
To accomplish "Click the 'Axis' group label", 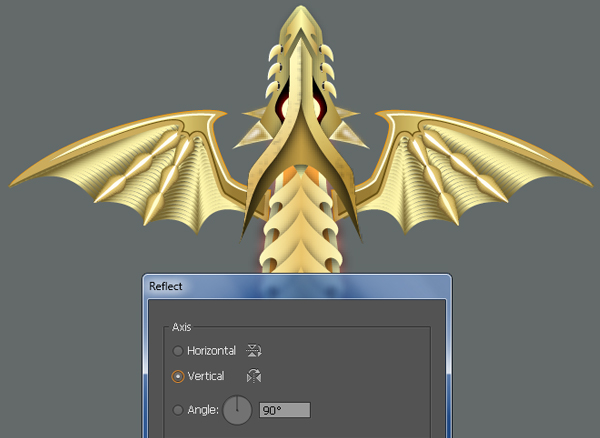I will [181, 327].
